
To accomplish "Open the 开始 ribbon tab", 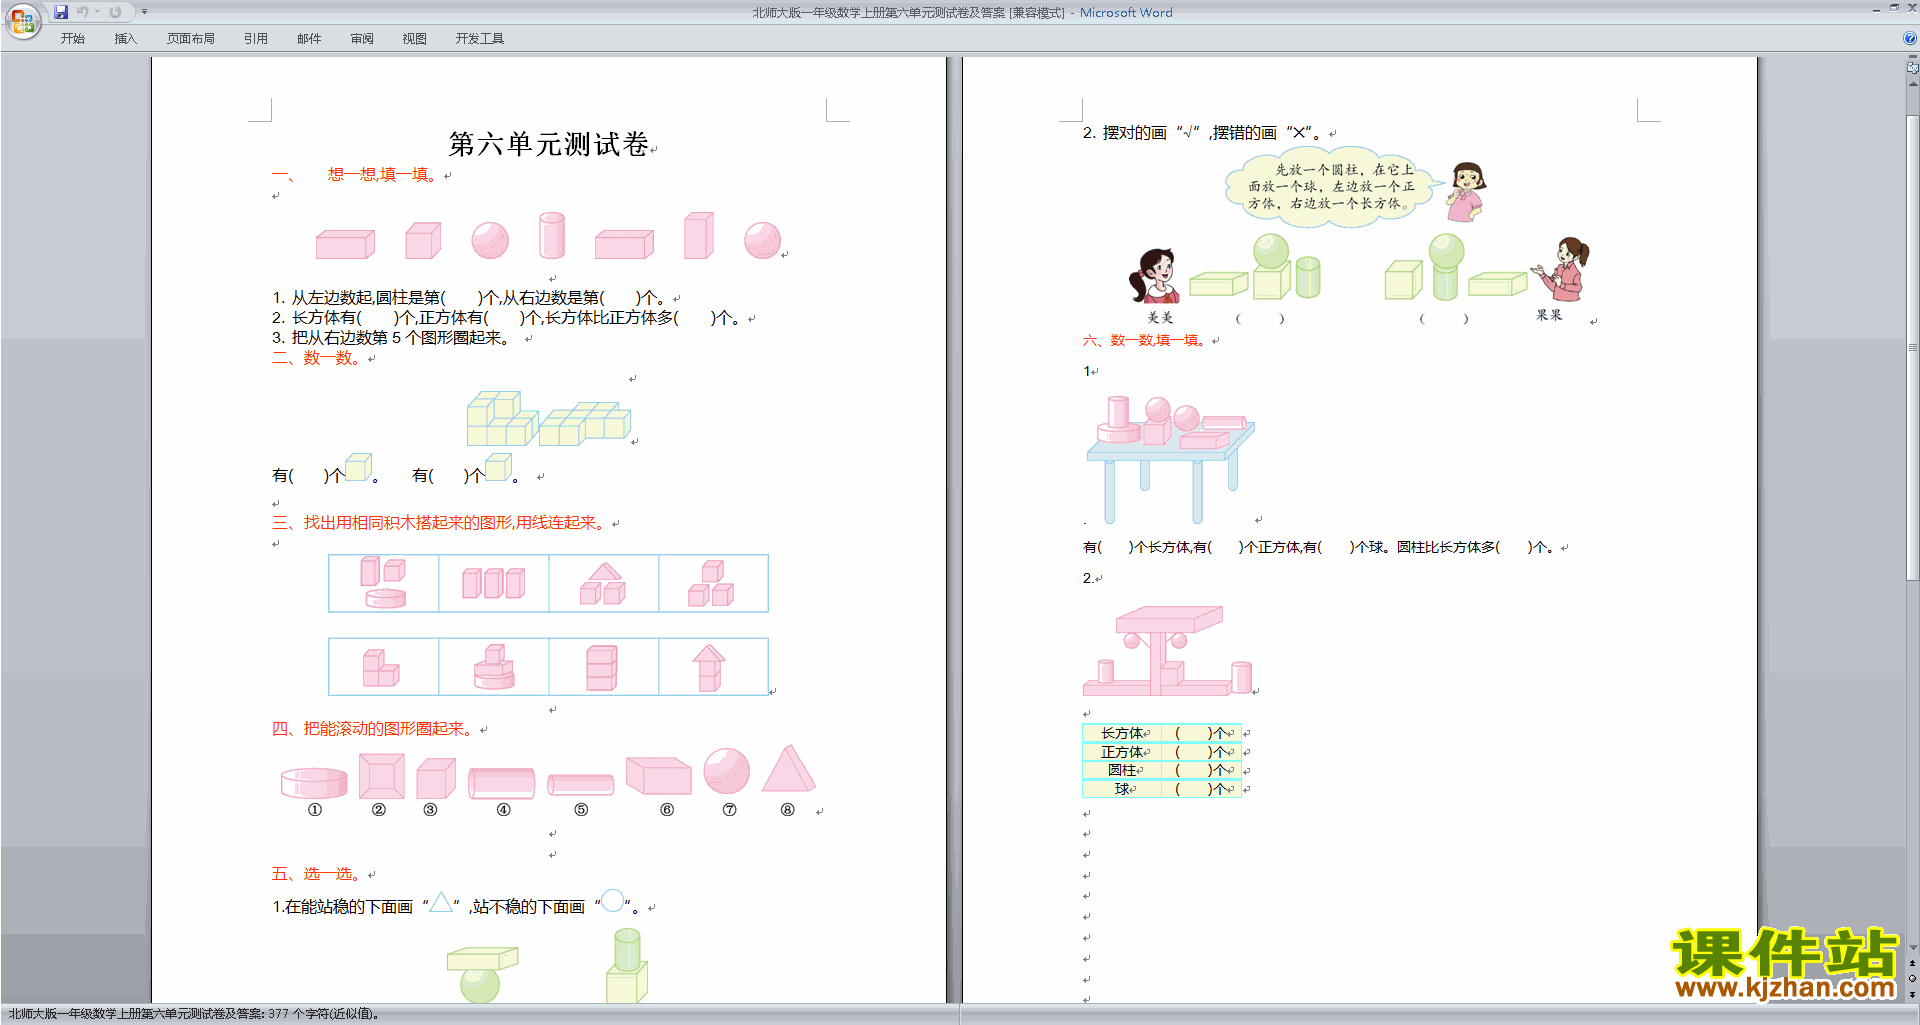I will point(72,39).
